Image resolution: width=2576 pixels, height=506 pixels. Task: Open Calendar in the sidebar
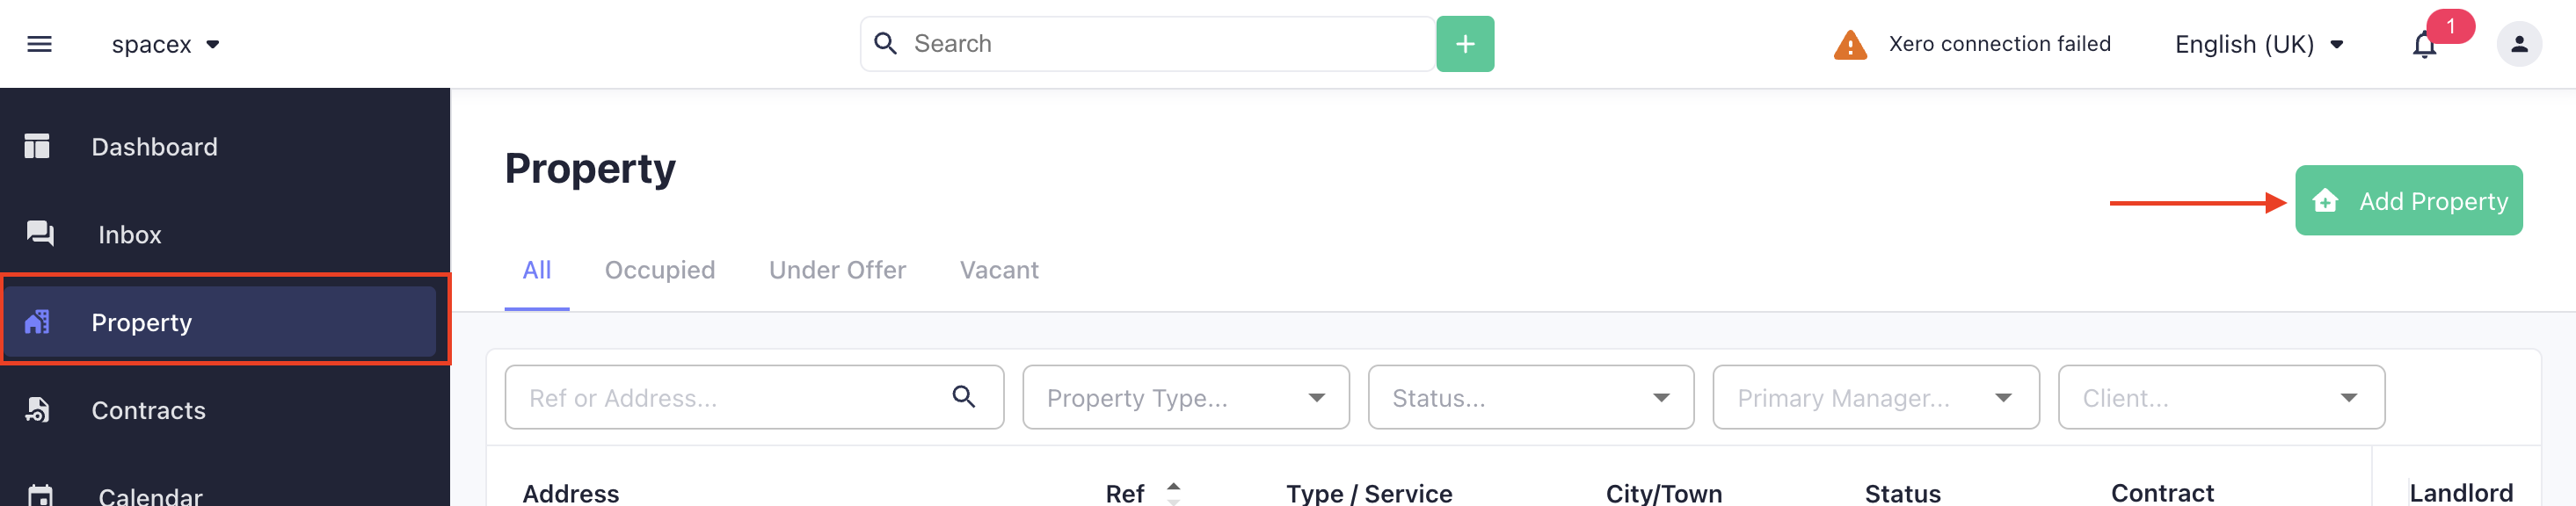tap(150, 495)
